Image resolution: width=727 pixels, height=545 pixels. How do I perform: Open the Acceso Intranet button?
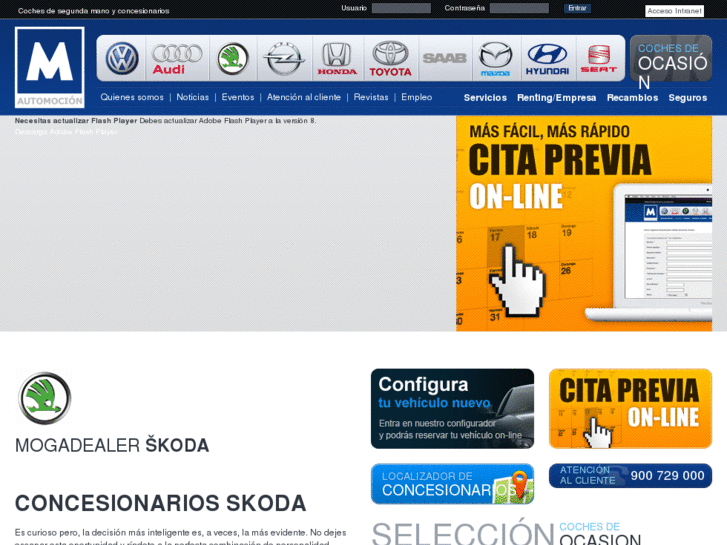click(675, 11)
